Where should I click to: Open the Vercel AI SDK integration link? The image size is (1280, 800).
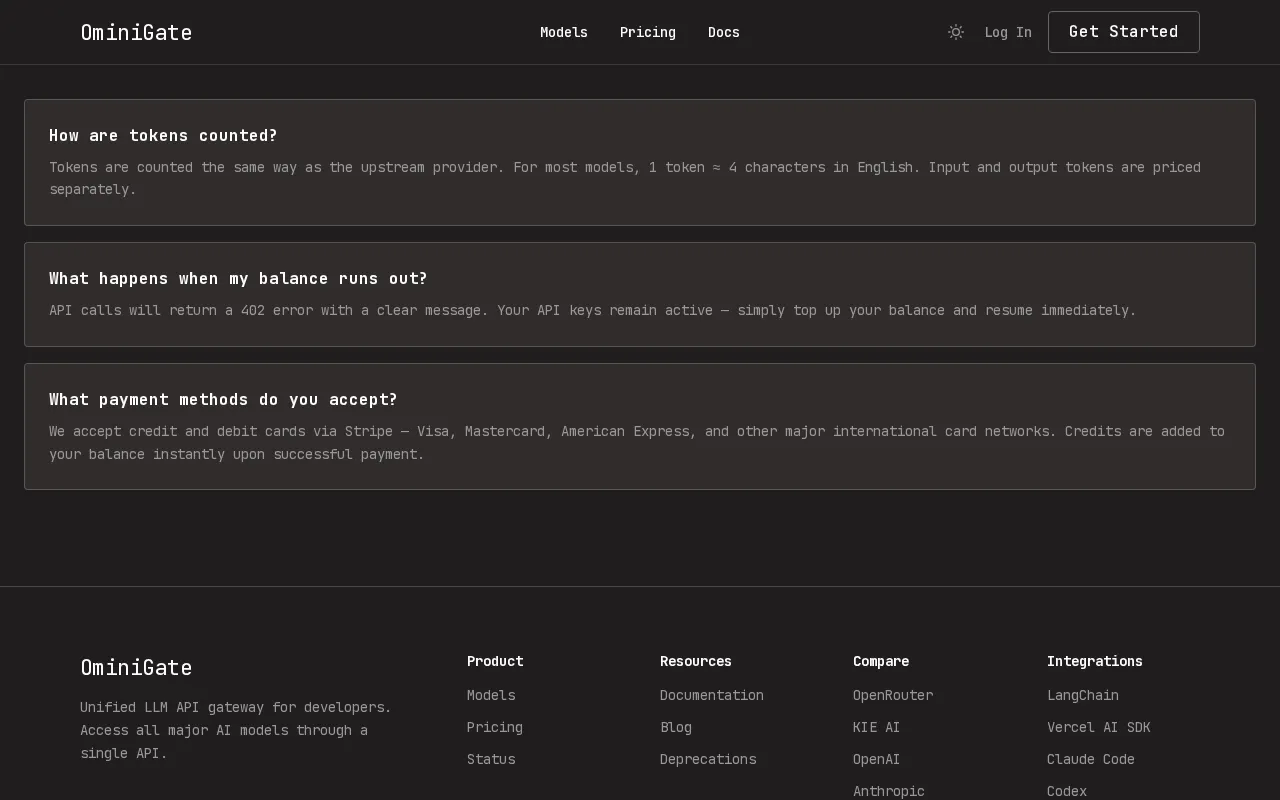[1099, 727]
